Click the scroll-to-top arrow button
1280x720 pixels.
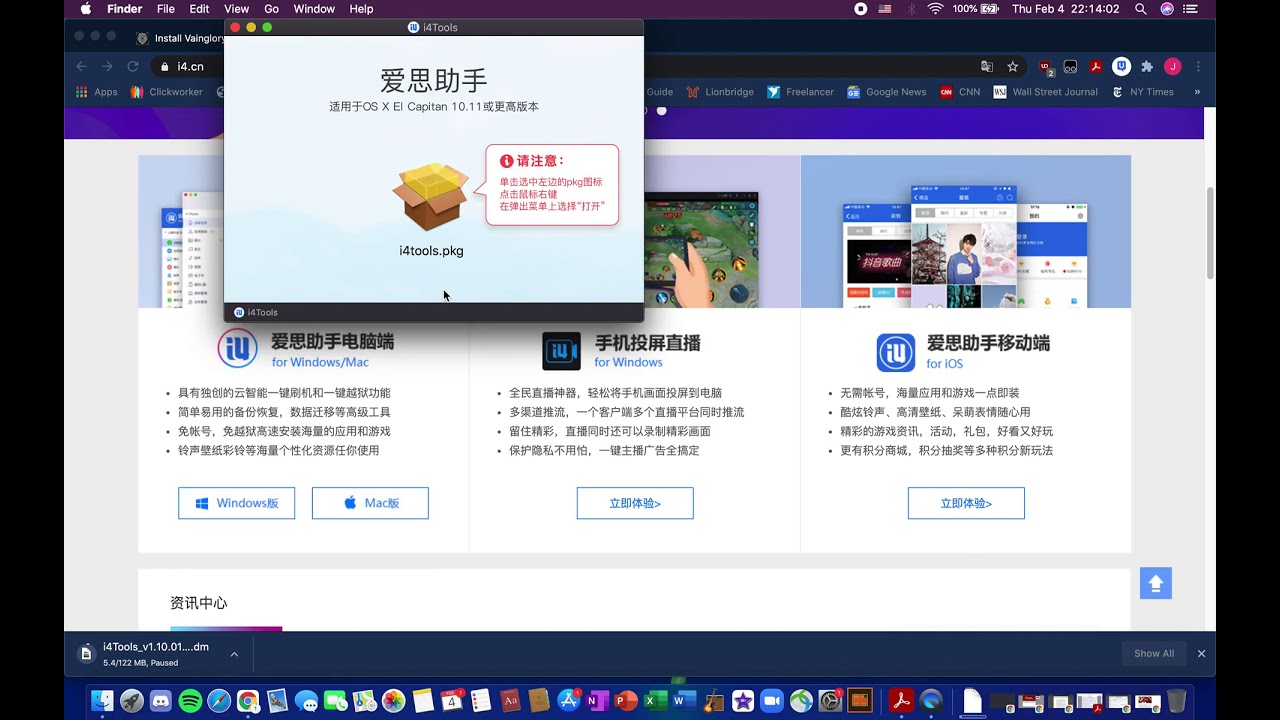click(x=1155, y=583)
